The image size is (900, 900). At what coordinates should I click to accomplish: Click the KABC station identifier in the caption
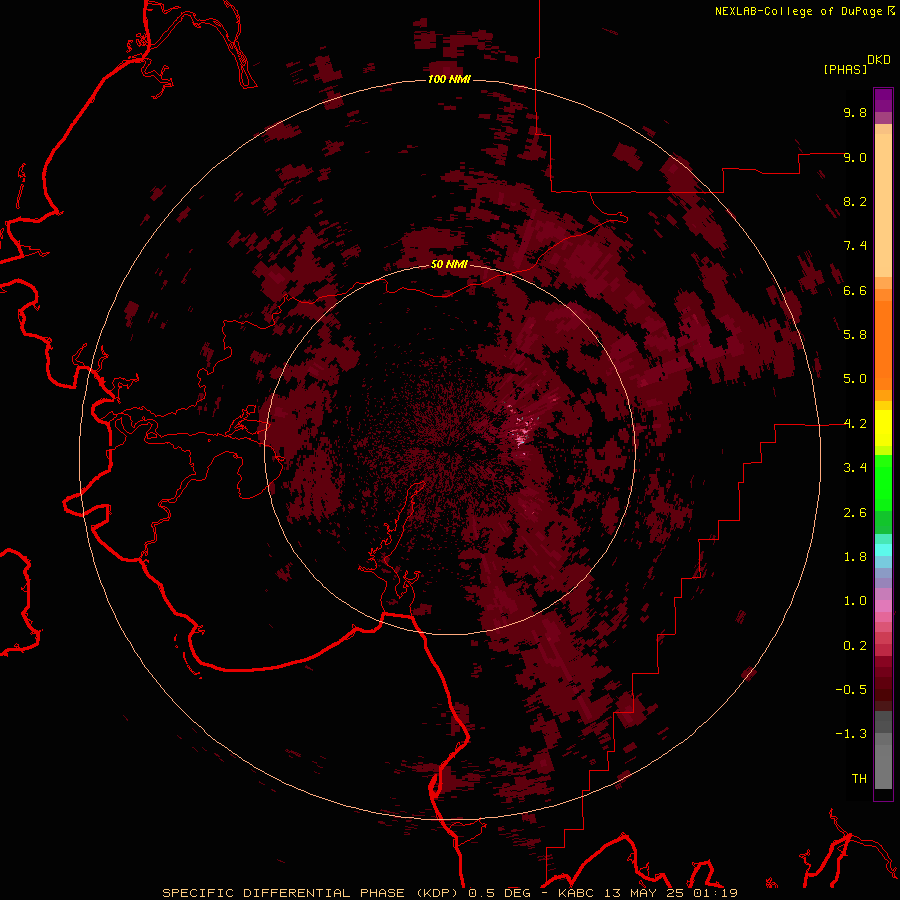[577, 893]
